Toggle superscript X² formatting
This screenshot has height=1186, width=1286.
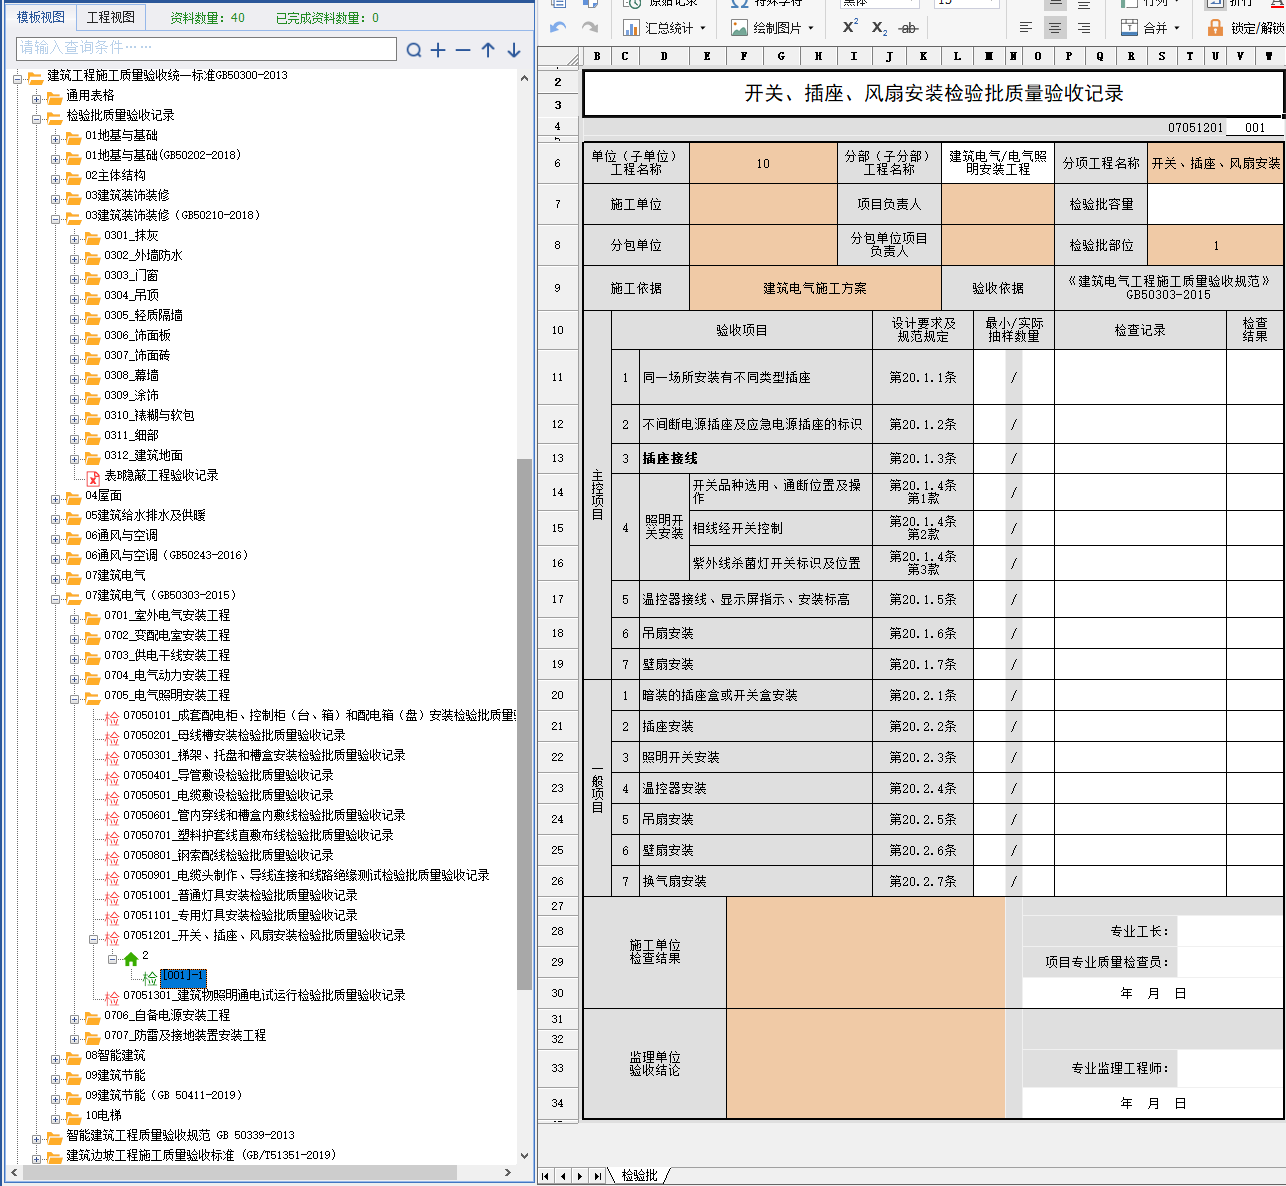point(850,27)
